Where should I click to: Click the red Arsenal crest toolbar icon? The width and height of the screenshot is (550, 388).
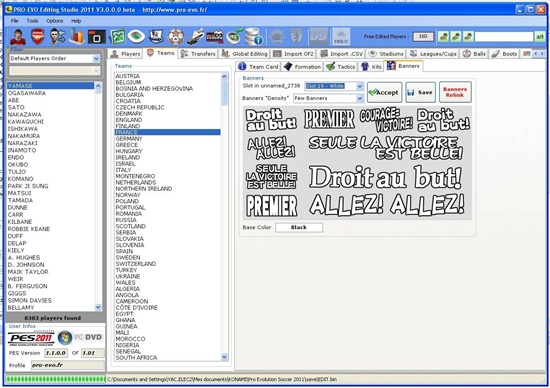click(38, 36)
